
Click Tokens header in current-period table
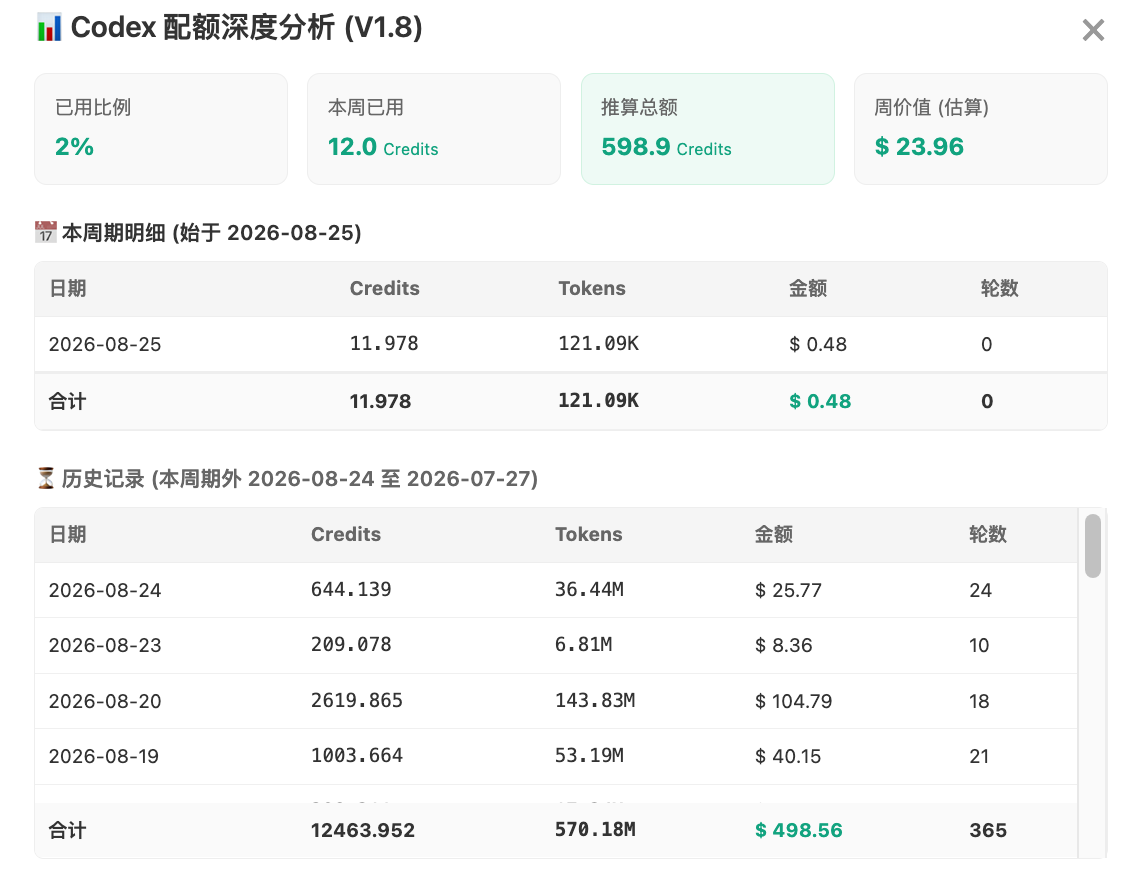[x=592, y=288]
